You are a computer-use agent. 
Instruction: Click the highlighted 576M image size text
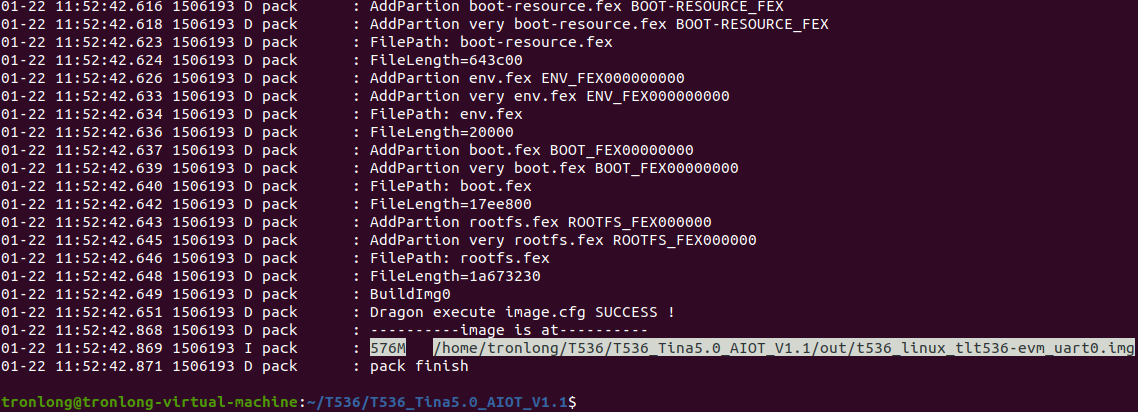(388, 348)
